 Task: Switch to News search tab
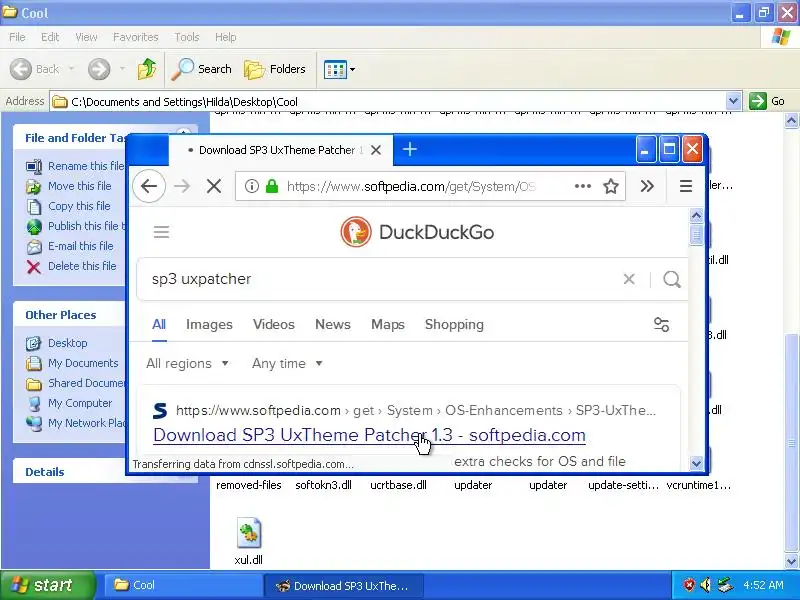[333, 324]
